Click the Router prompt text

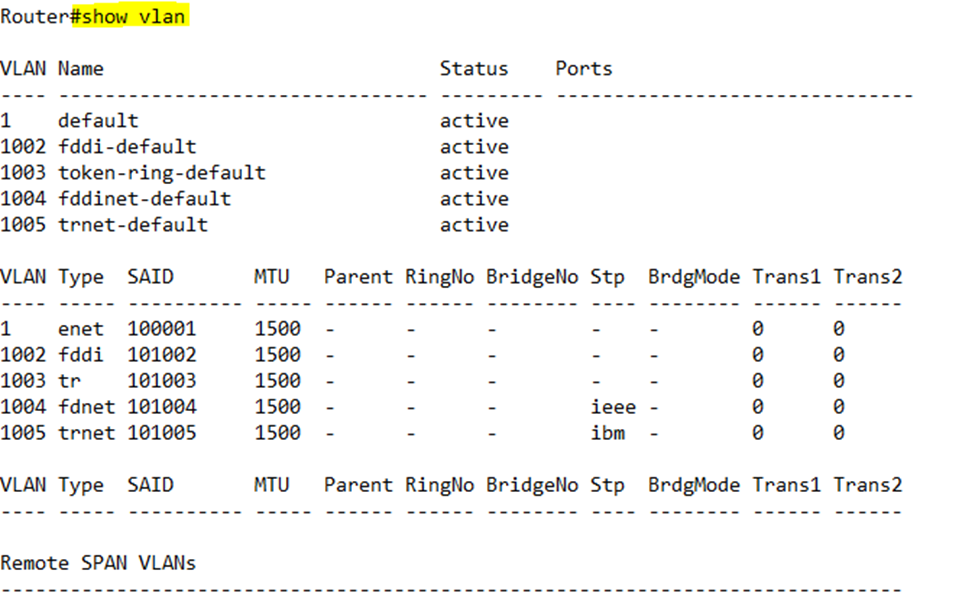point(35,17)
